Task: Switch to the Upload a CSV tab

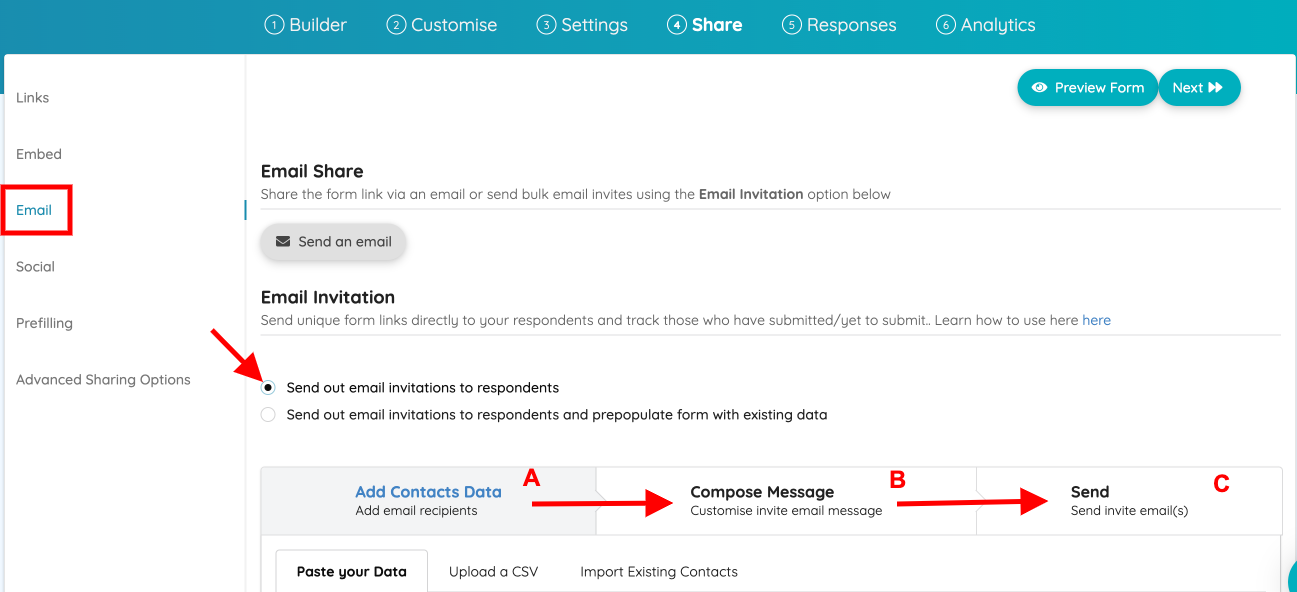Action: tap(493, 572)
